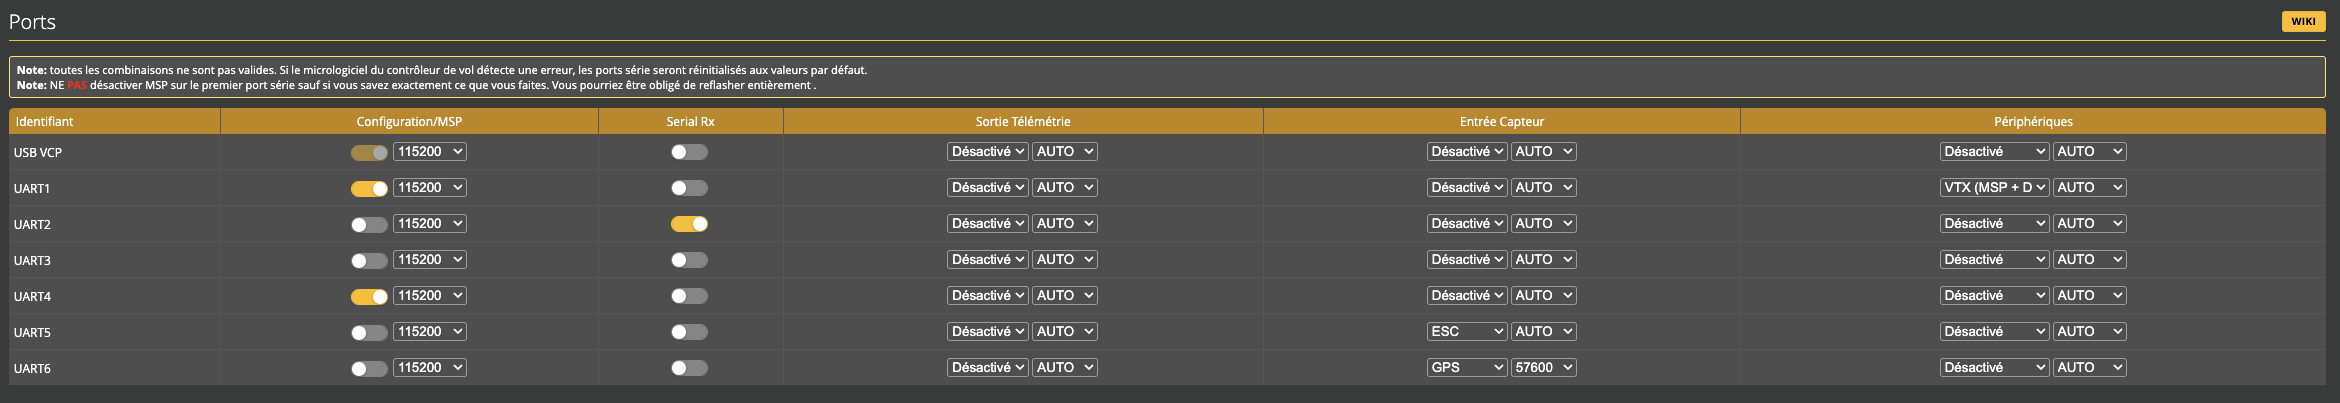The image size is (2340, 403).
Task: Open UART1 peripherals AUTO baud dropdown
Action: click(x=2089, y=187)
